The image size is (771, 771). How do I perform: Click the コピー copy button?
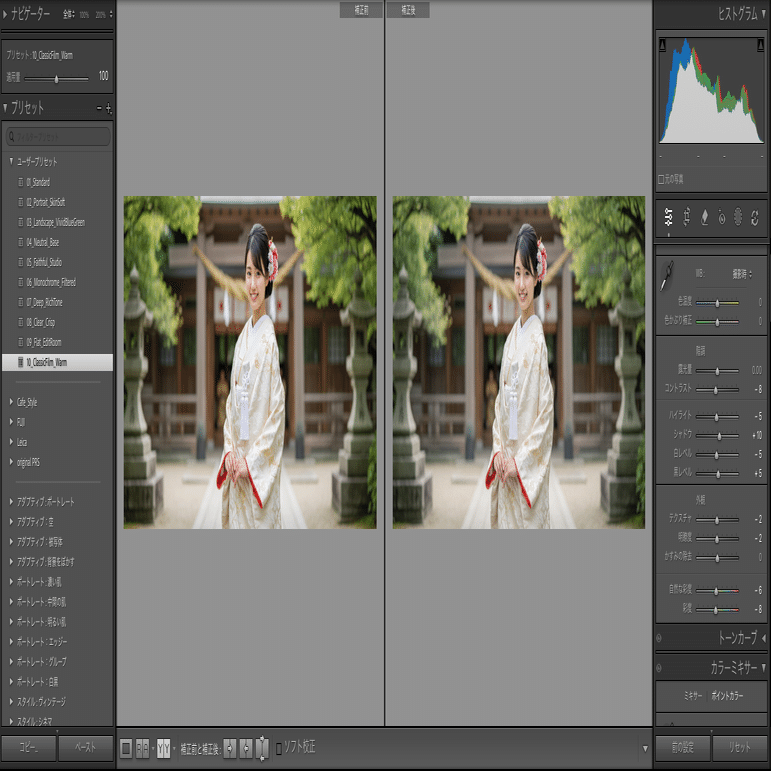click(x=29, y=748)
